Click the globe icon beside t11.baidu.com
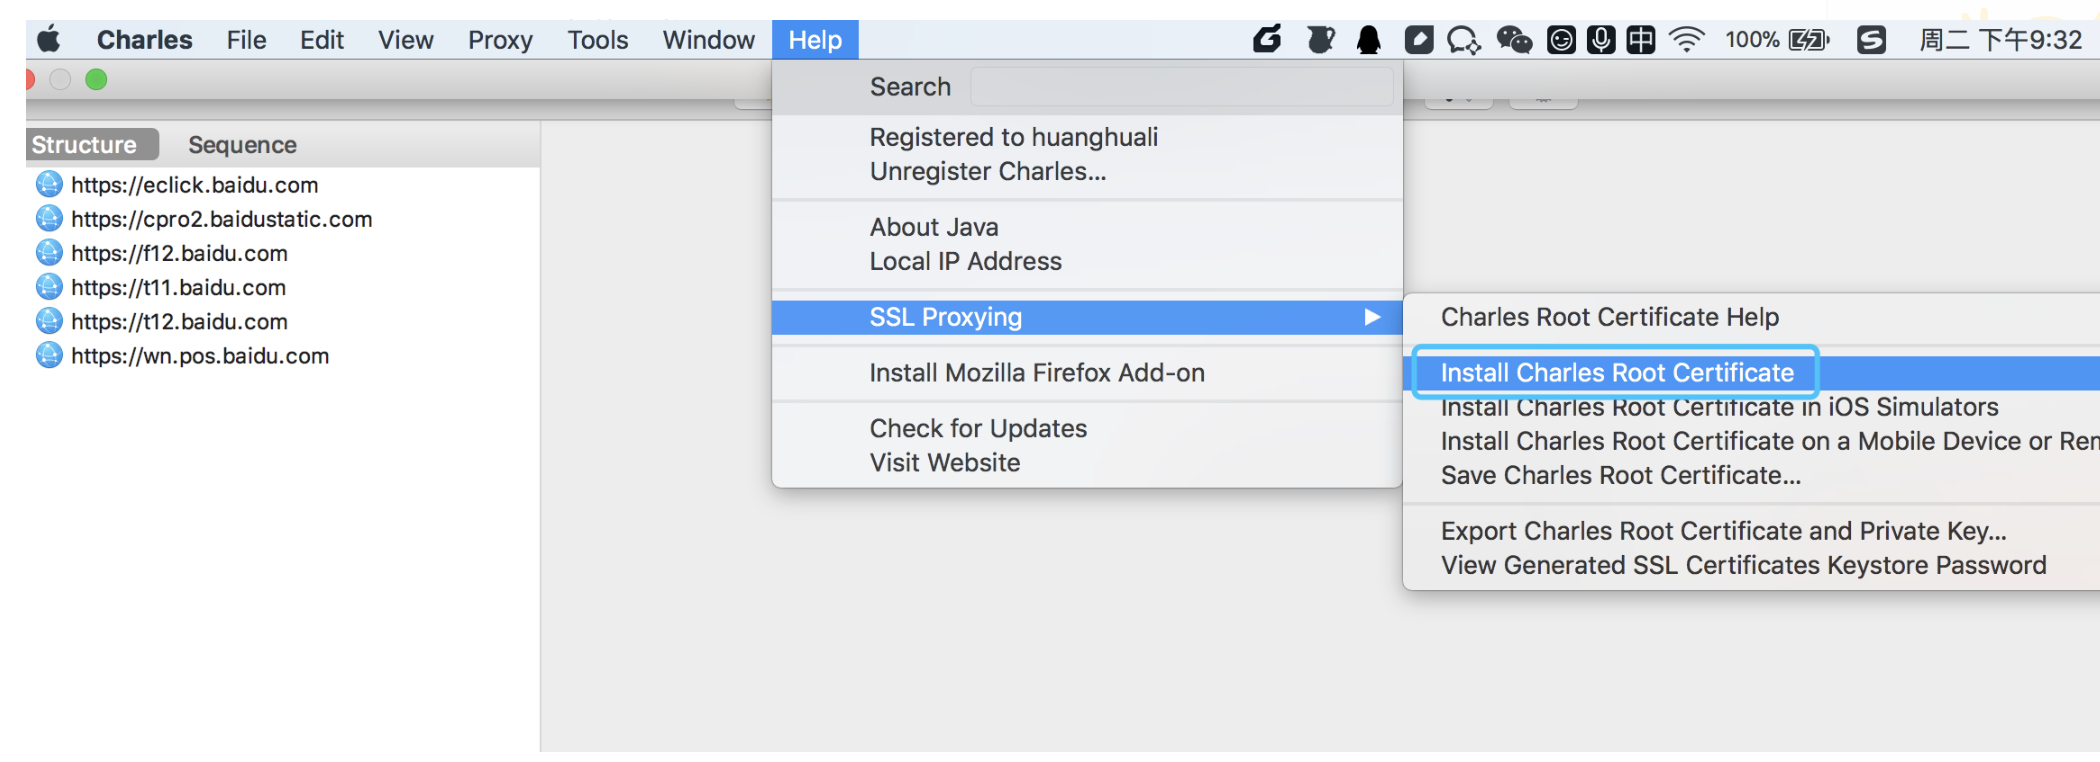2100x762 pixels. tap(49, 287)
